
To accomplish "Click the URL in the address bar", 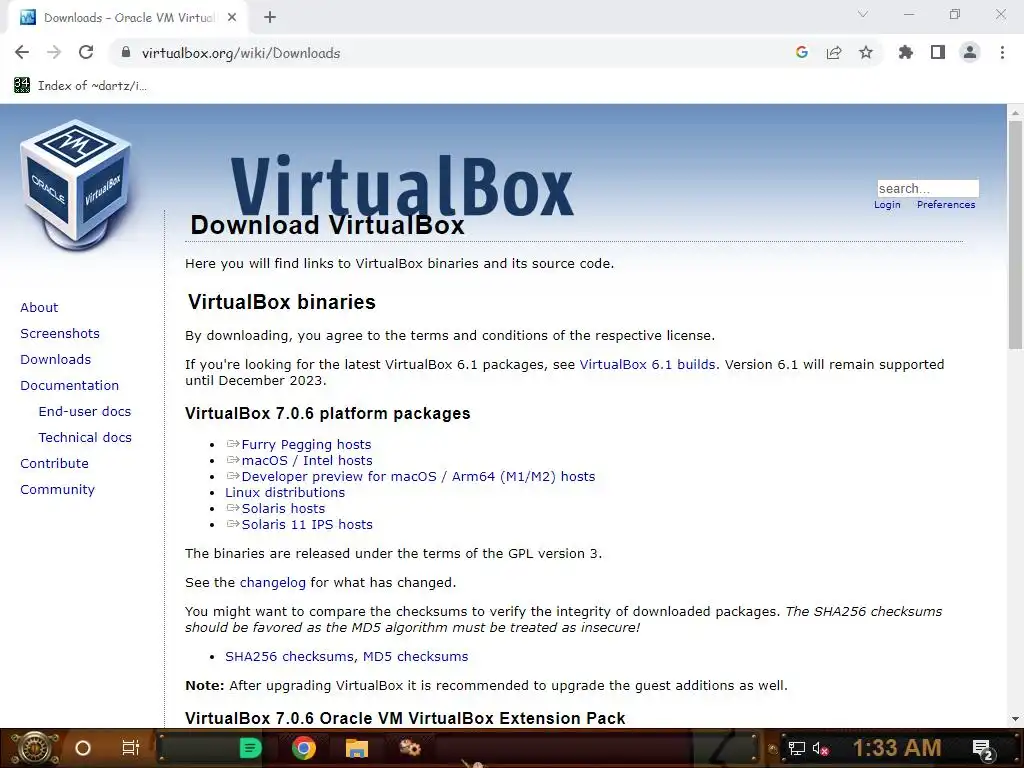I will (241, 53).
